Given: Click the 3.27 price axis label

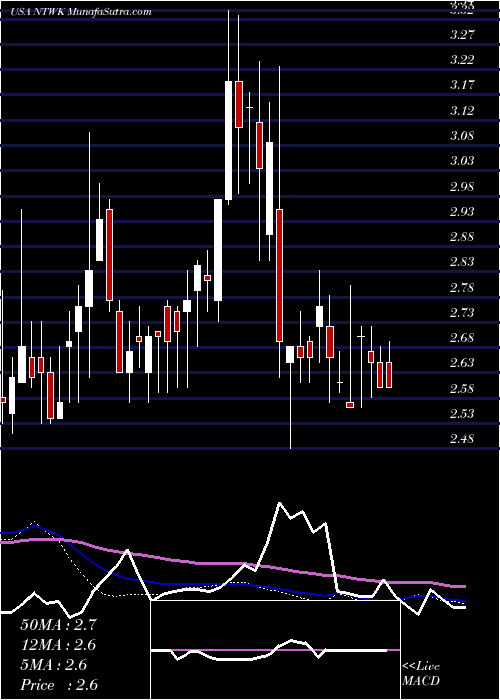Looking at the screenshot, I should pyautogui.click(x=462, y=35).
